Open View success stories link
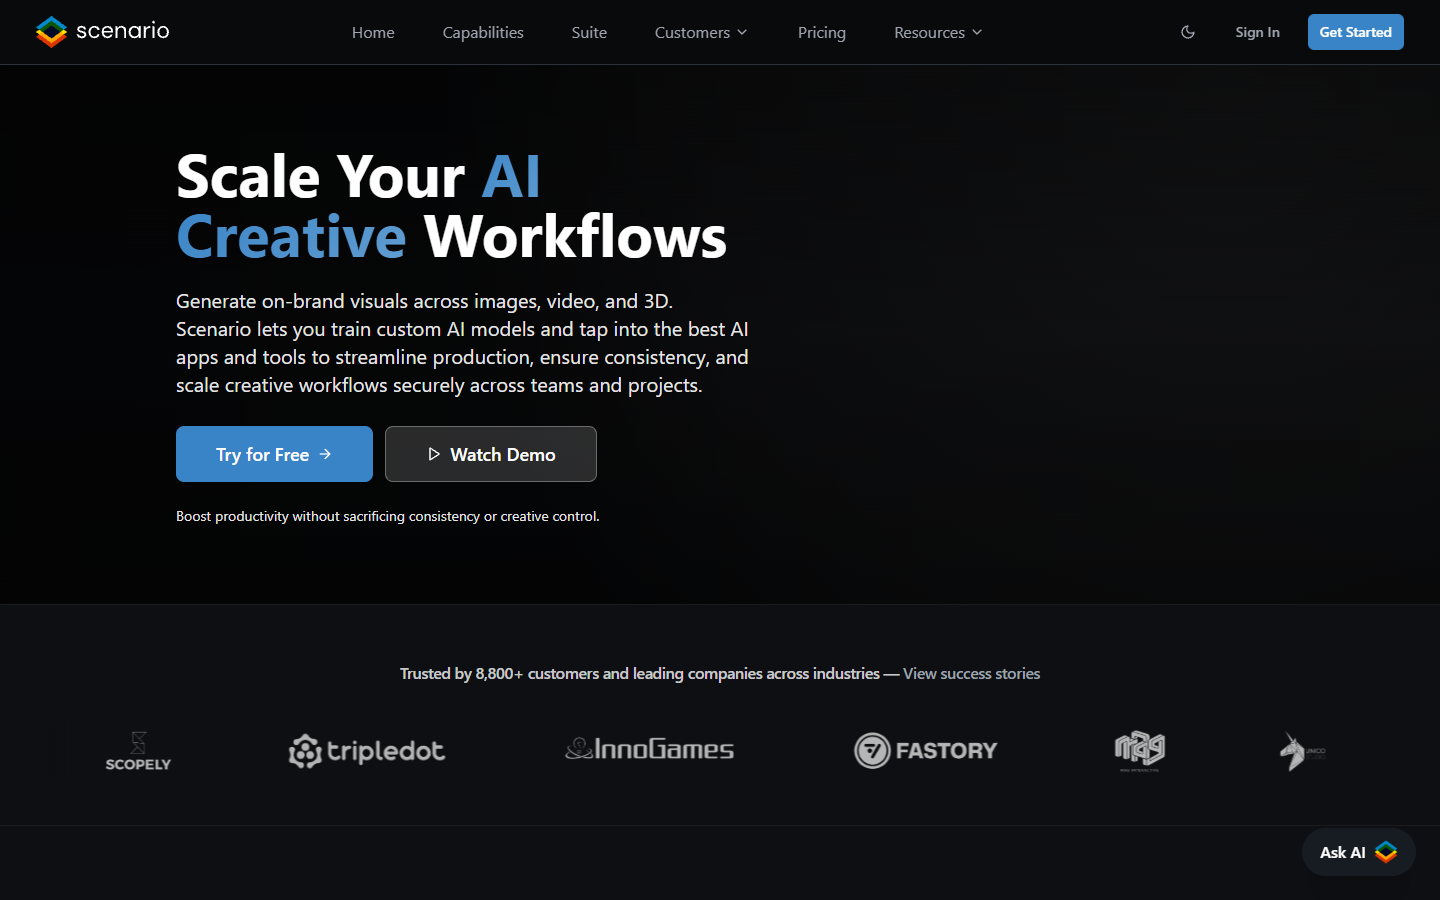The width and height of the screenshot is (1440, 900). pyautogui.click(x=971, y=674)
